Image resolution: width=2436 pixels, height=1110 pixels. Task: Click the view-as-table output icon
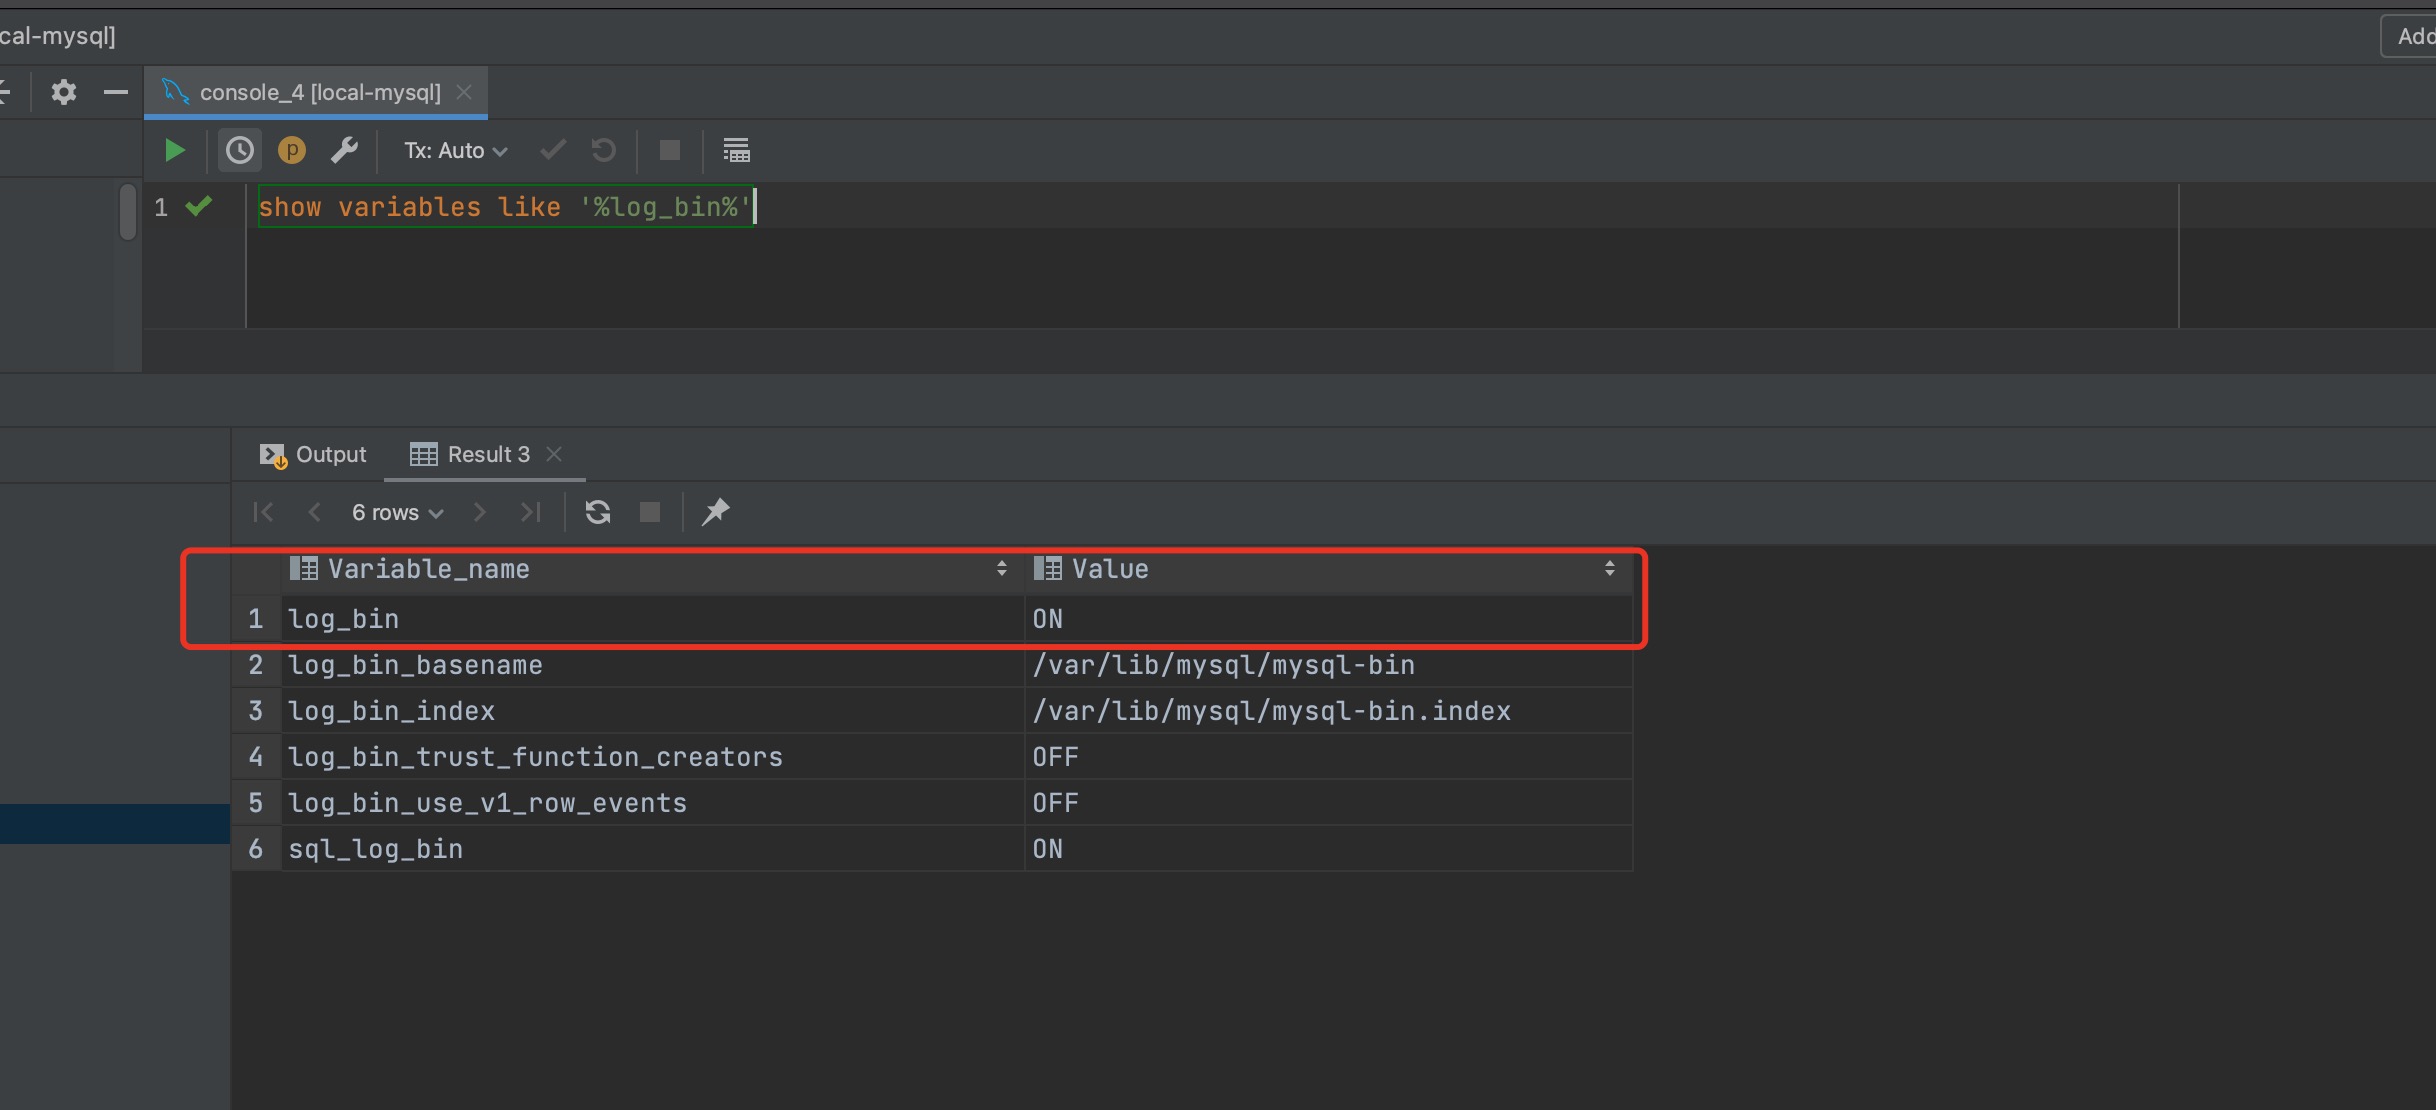[x=736, y=151]
